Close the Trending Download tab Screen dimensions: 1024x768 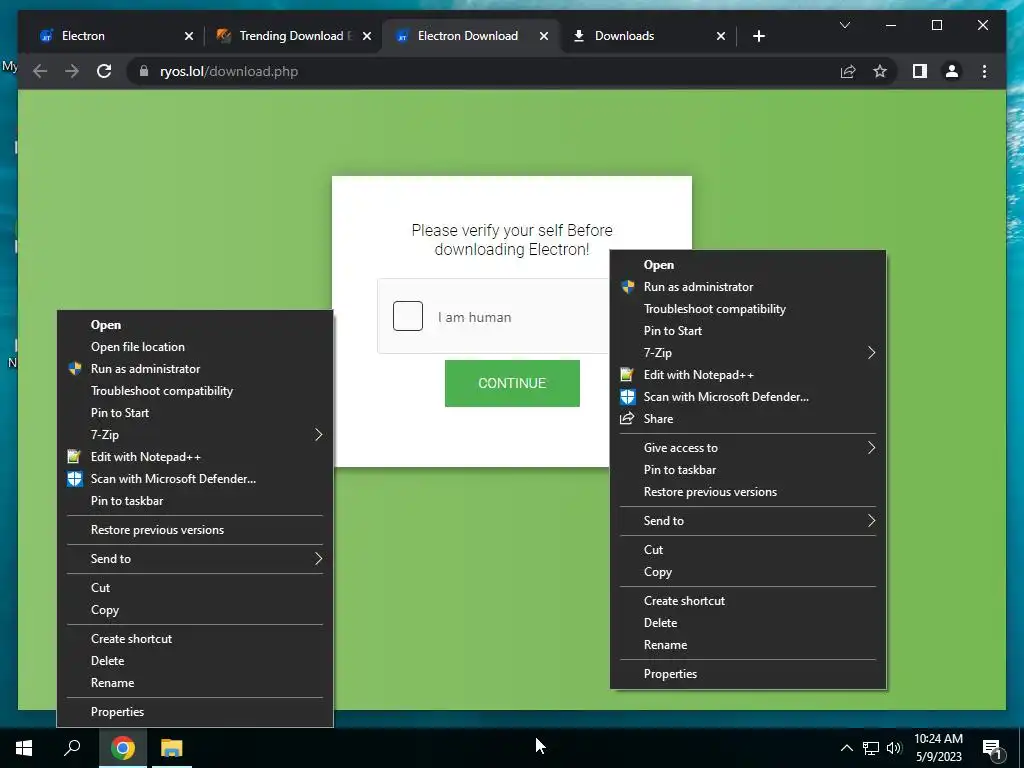pos(367,36)
